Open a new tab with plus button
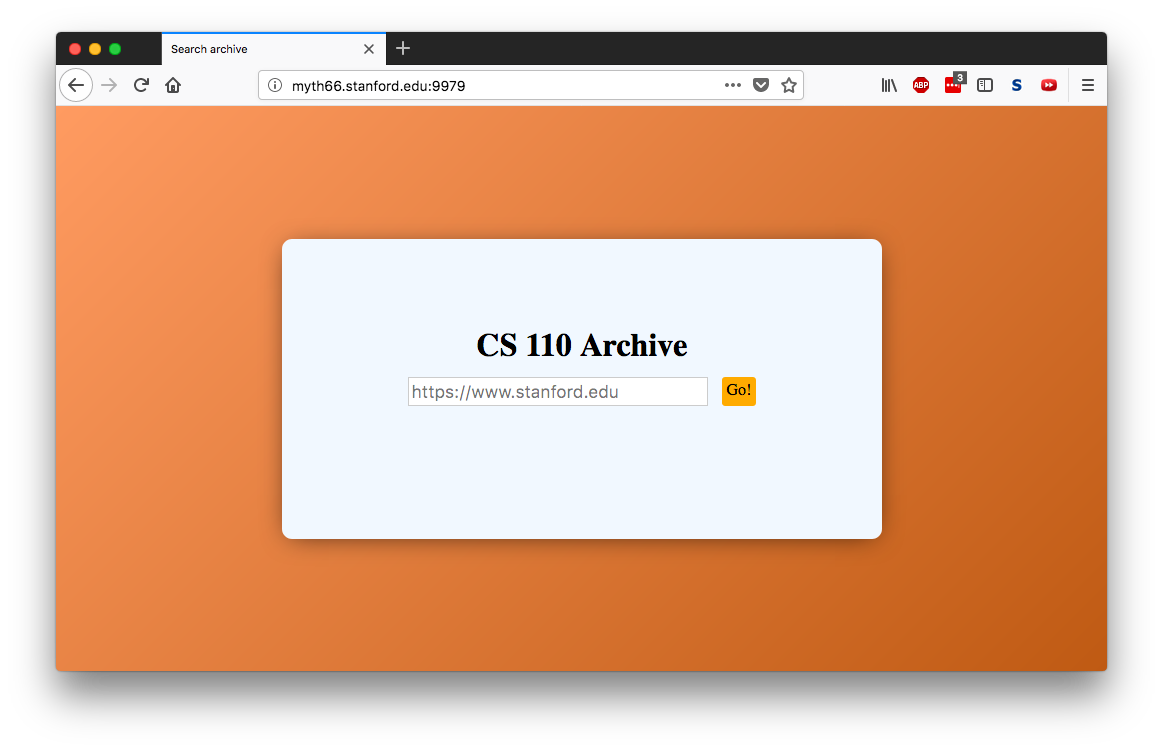 (x=403, y=48)
